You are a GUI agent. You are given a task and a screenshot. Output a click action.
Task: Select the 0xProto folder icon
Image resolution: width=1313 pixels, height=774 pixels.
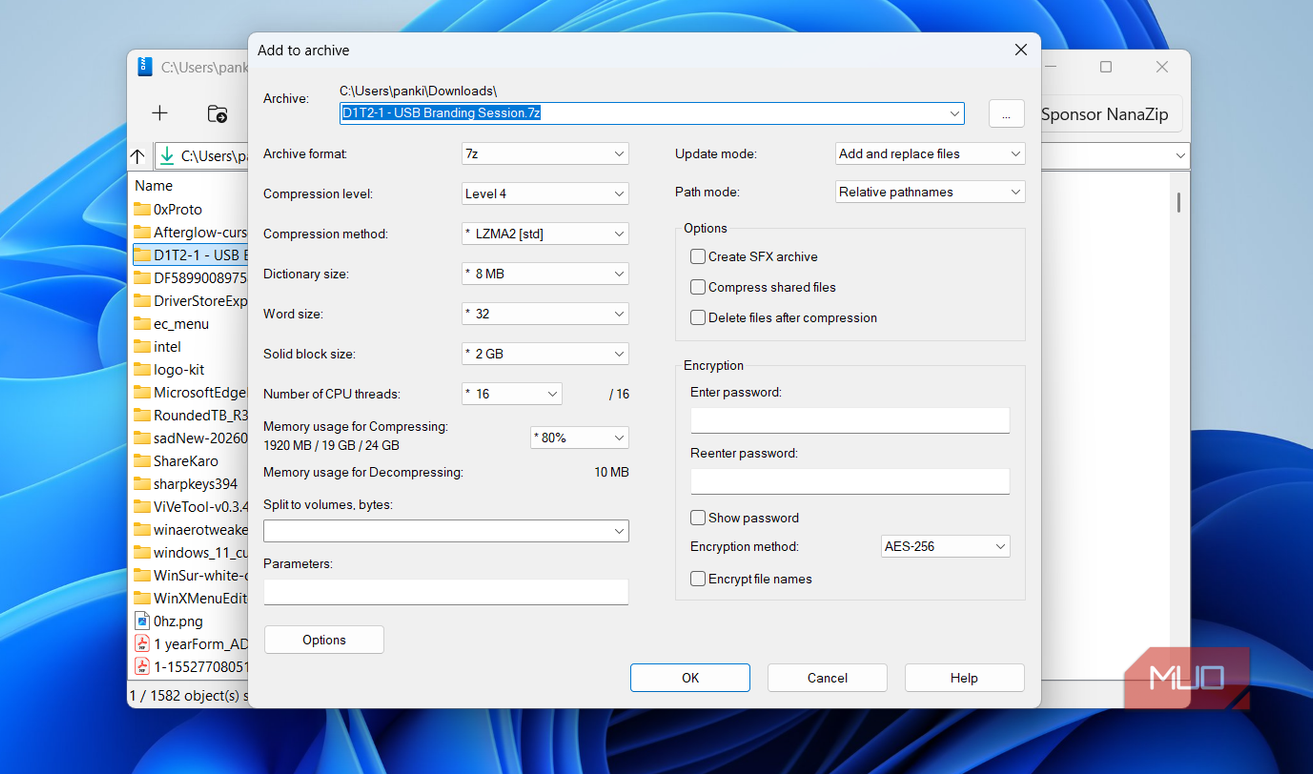click(142, 209)
